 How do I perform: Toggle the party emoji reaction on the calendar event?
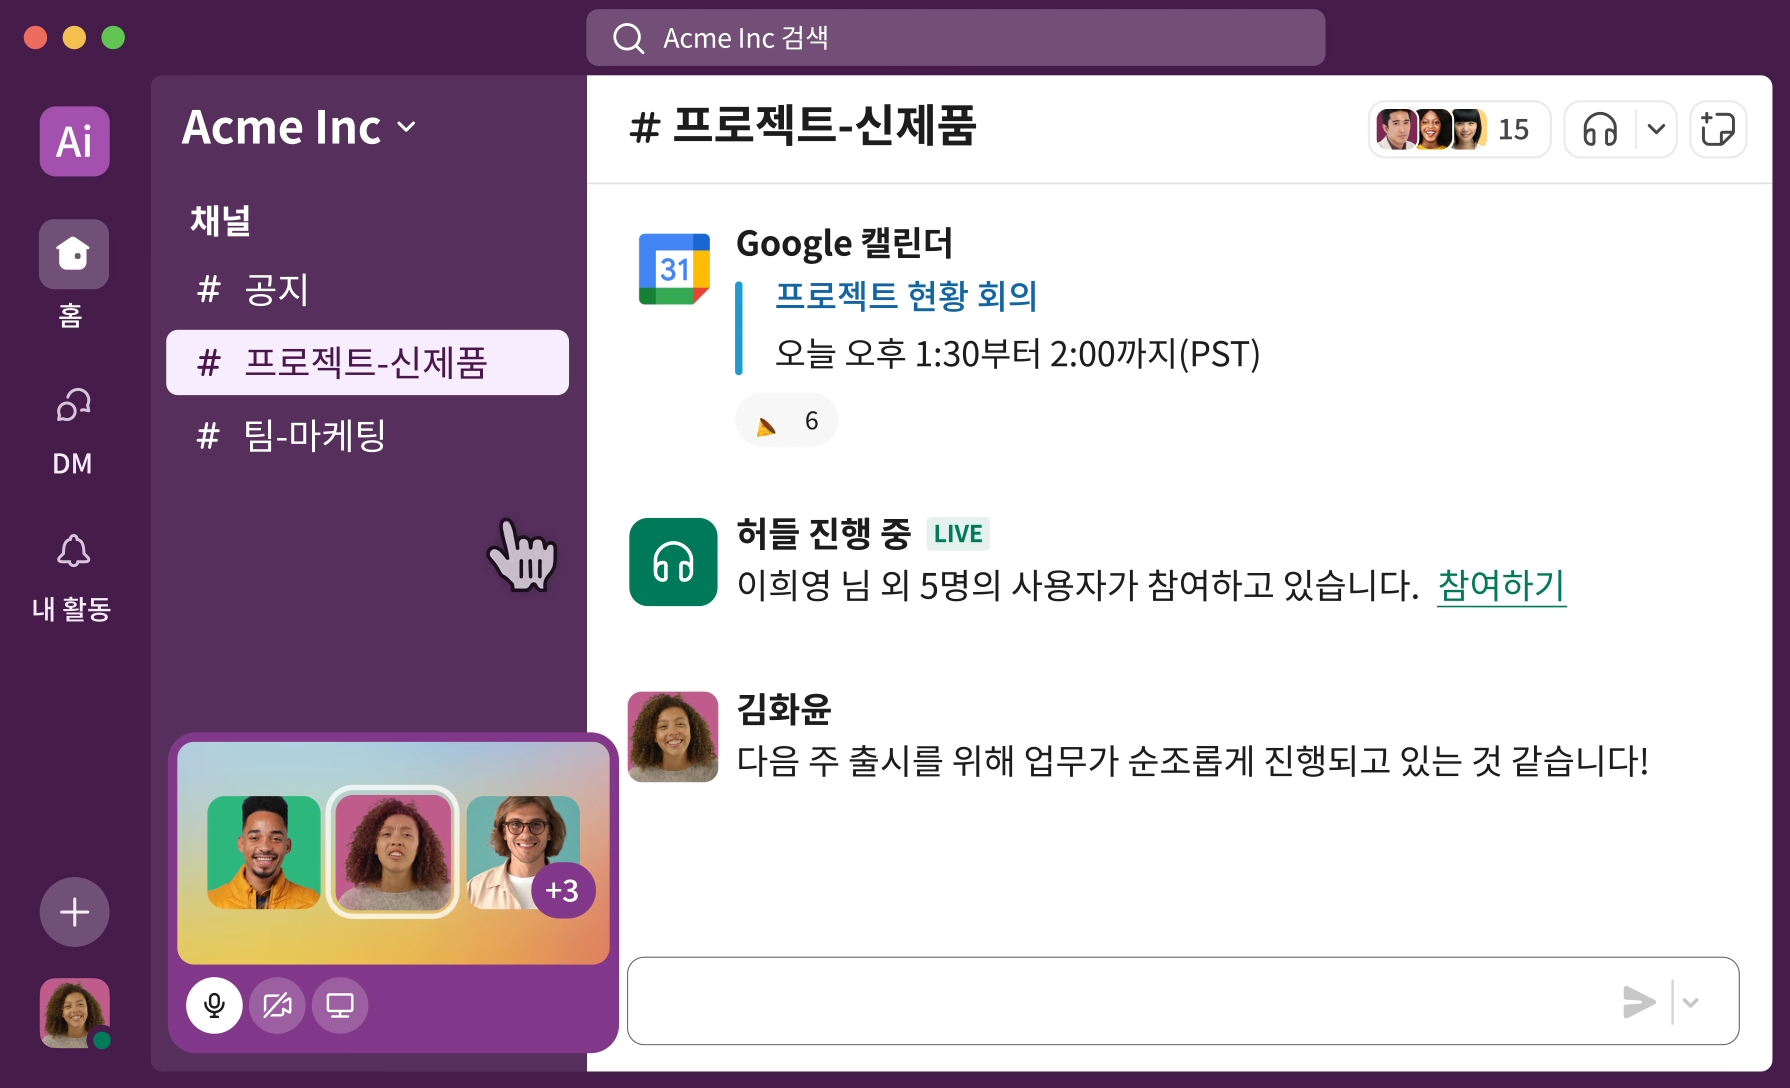click(x=786, y=420)
